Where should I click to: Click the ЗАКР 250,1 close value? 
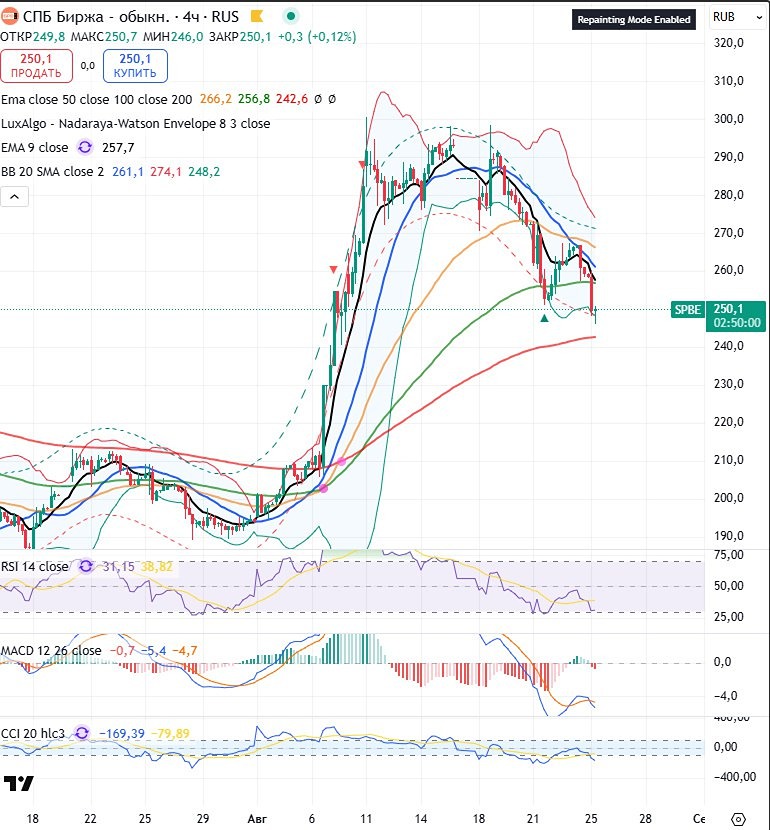[240, 37]
